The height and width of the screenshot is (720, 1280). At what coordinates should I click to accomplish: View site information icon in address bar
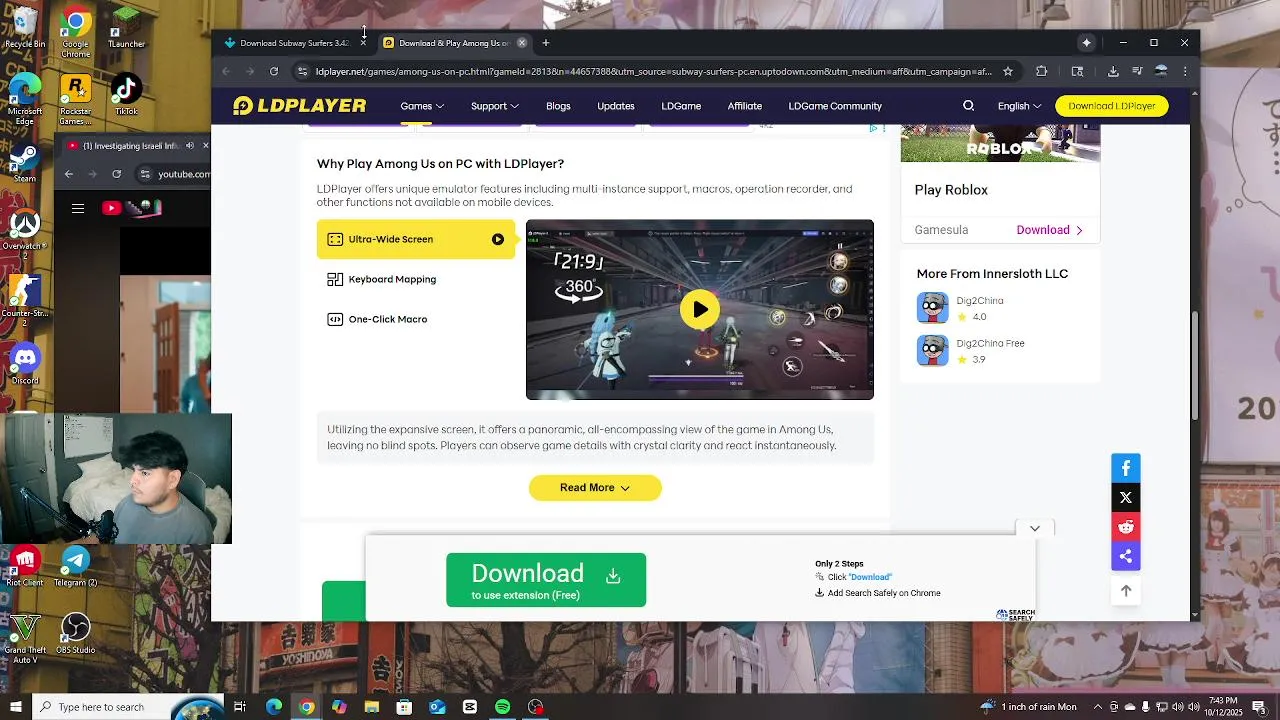coord(302,71)
